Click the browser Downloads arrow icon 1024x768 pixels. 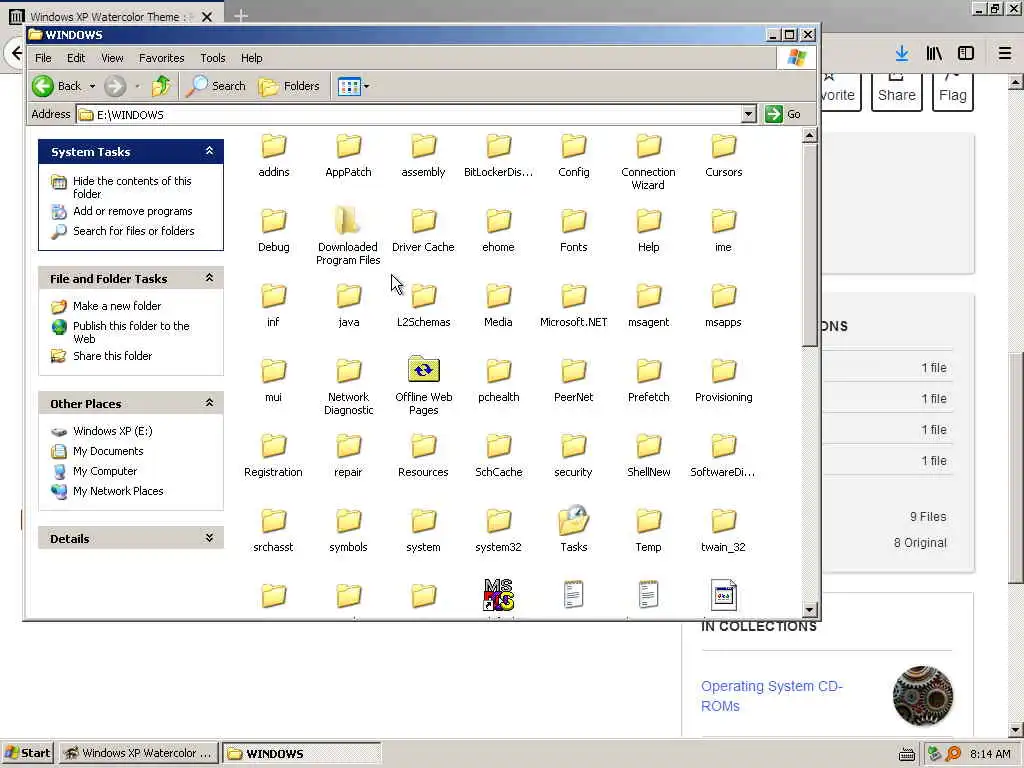[902, 54]
